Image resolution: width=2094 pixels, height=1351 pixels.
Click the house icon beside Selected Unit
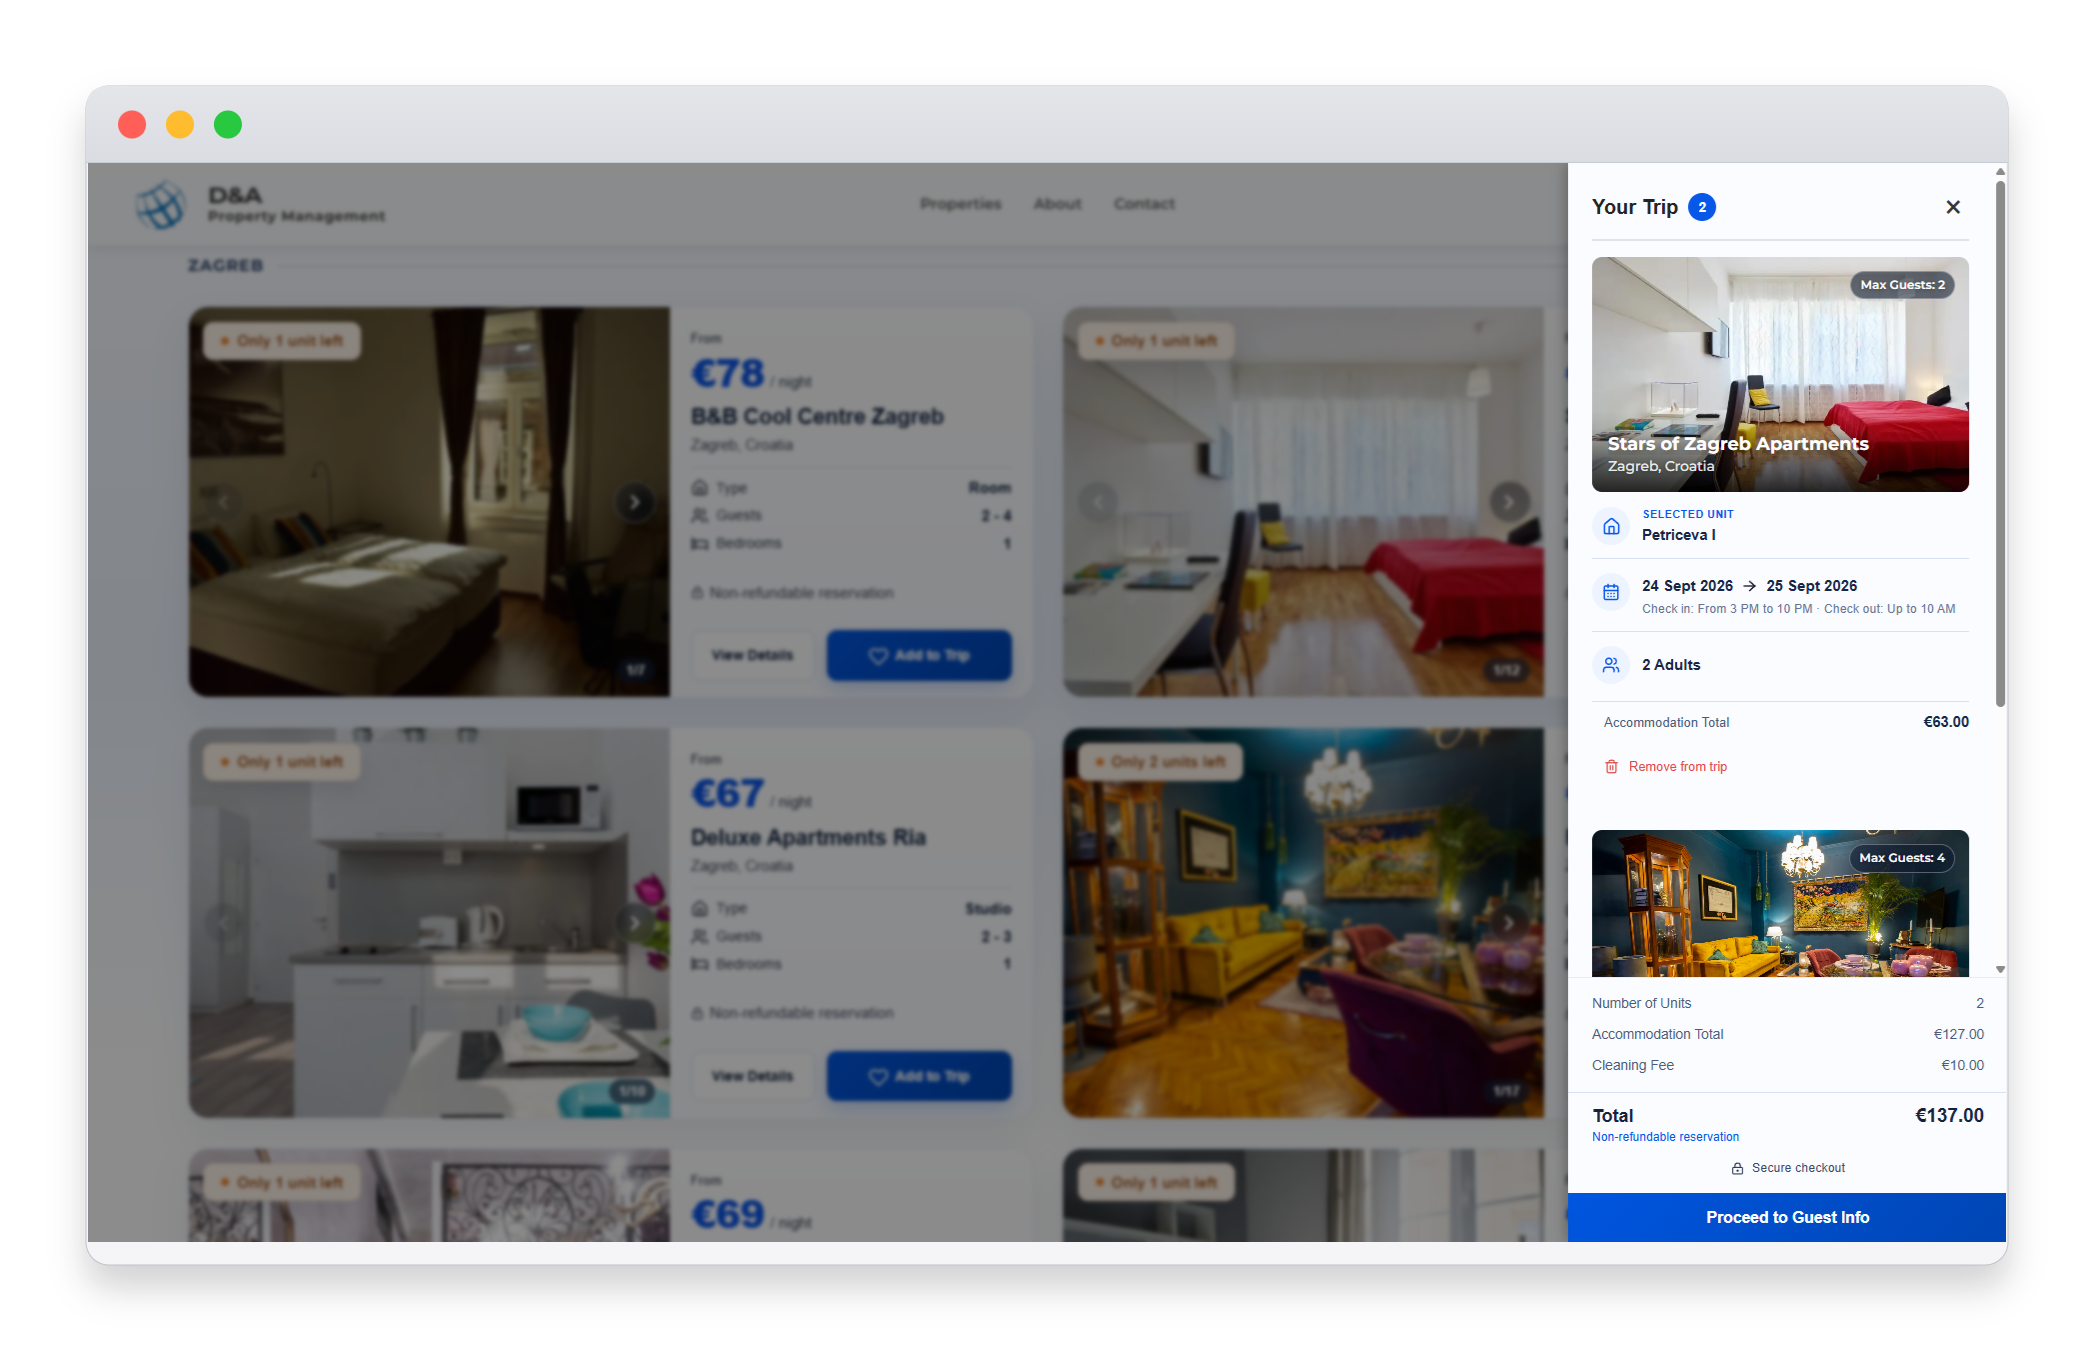[x=1611, y=526]
